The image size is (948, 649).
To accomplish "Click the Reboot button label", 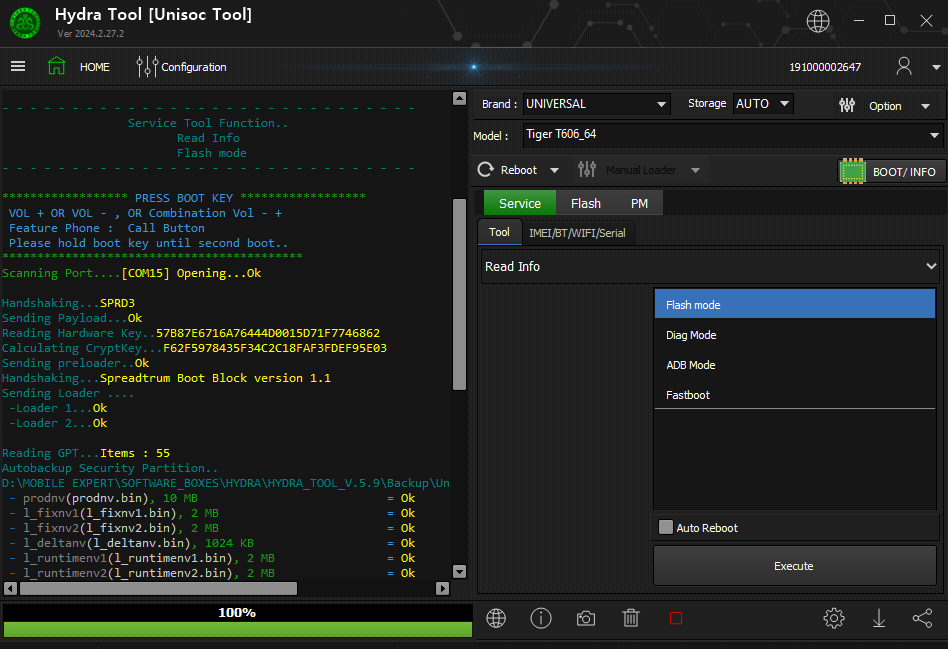I will point(519,170).
